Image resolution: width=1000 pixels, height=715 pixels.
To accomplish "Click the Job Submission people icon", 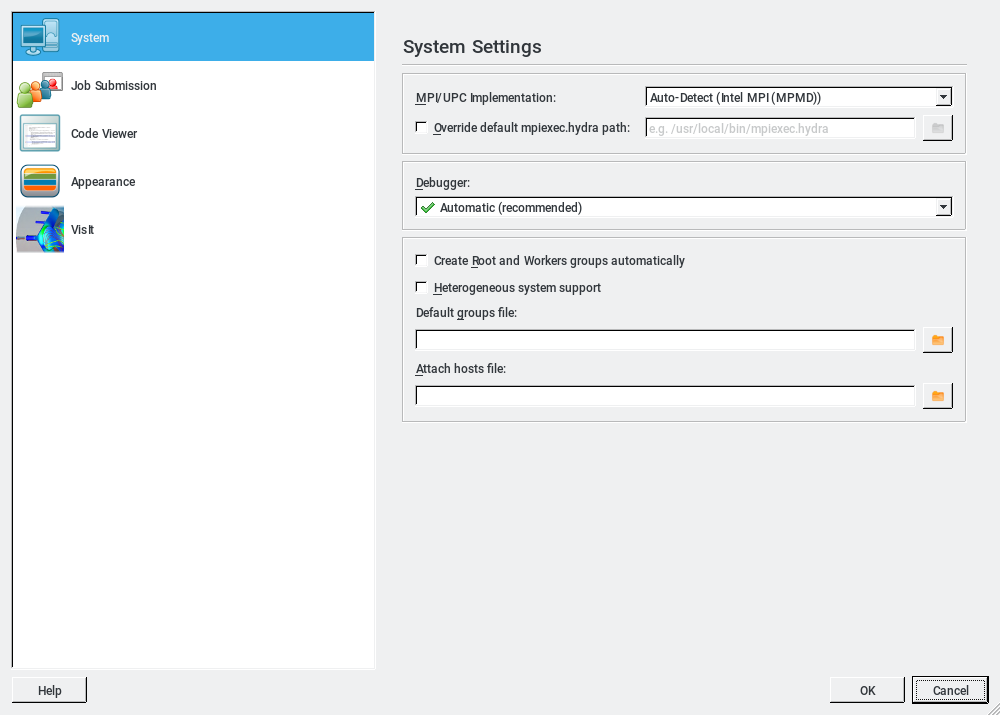I will tap(40, 87).
